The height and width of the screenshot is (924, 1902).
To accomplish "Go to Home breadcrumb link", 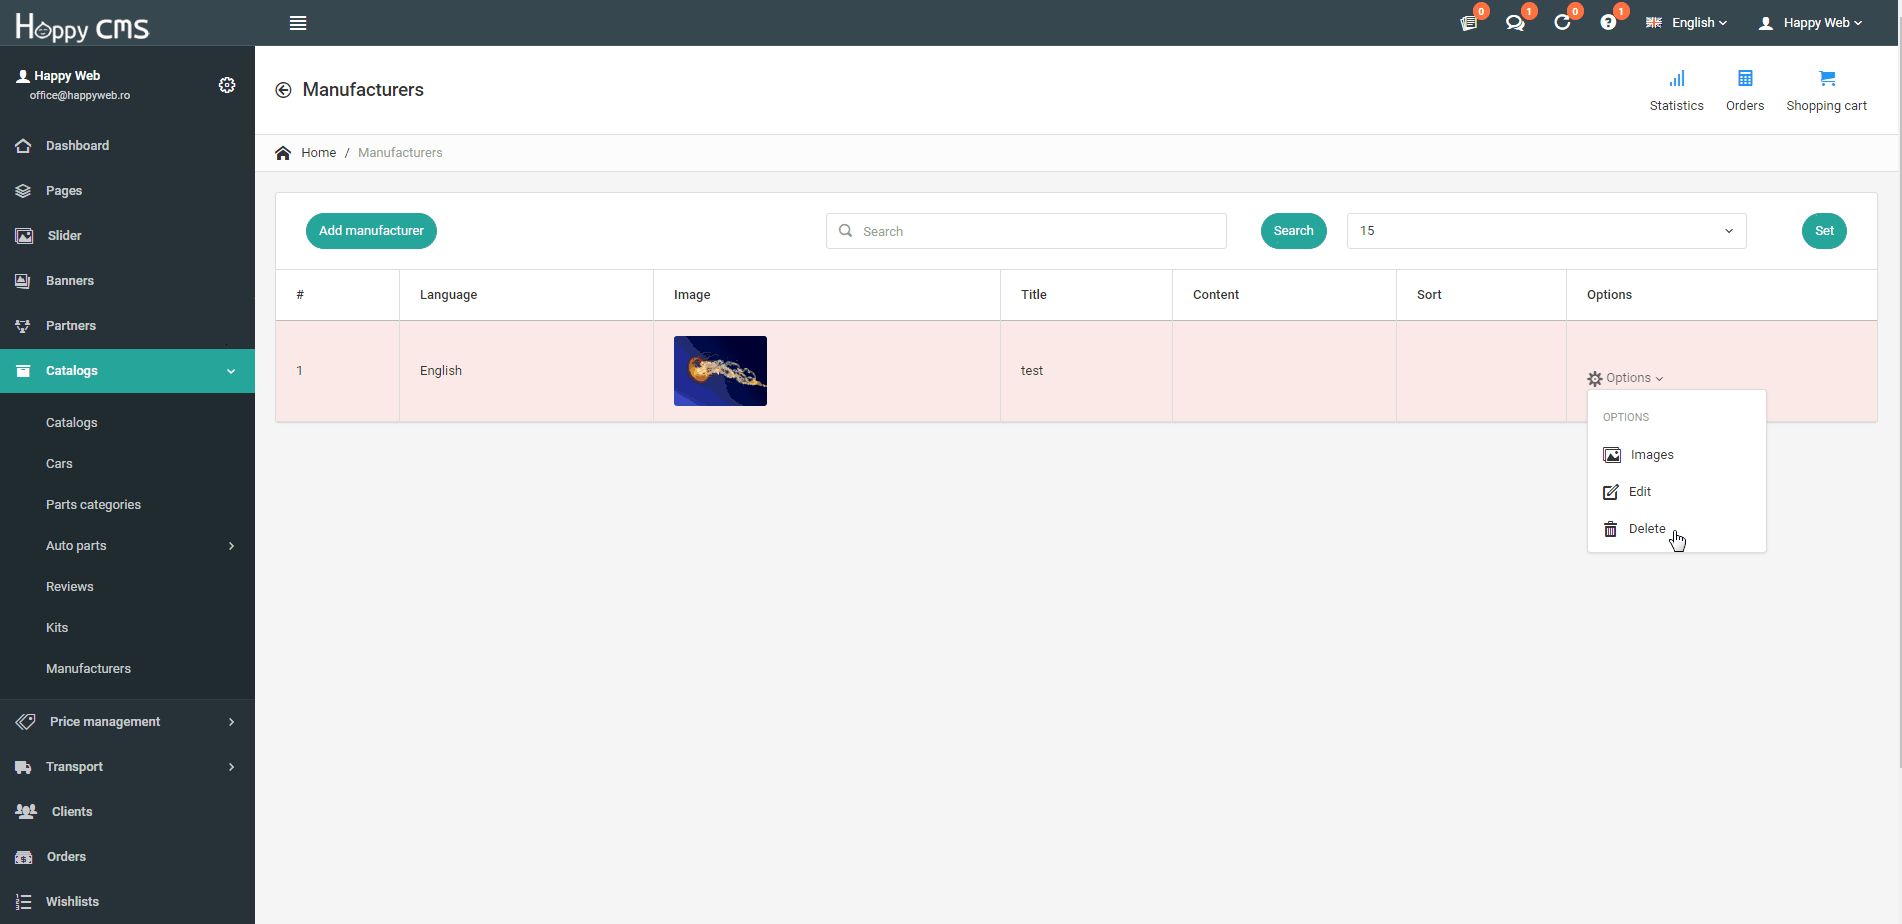I will click(x=318, y=153).
